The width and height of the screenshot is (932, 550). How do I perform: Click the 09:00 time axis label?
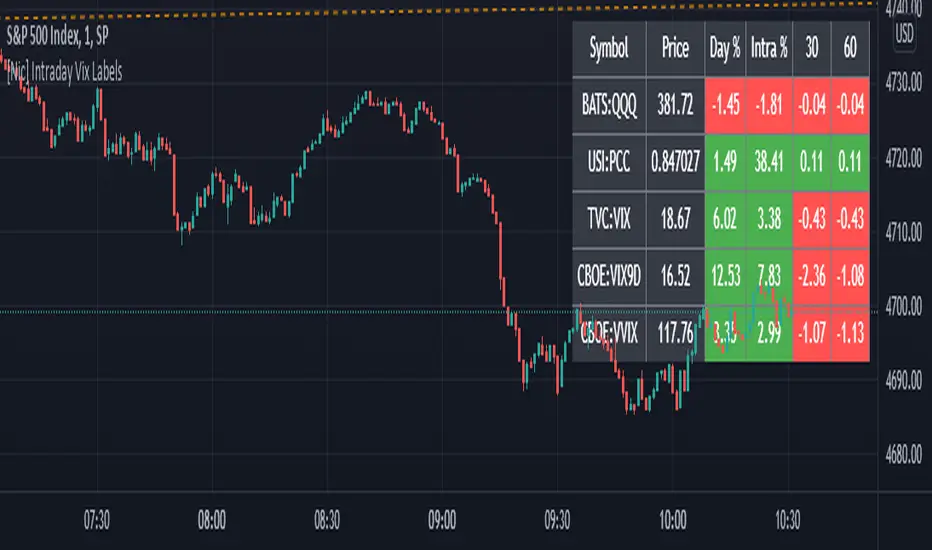(x=442, y=520)
